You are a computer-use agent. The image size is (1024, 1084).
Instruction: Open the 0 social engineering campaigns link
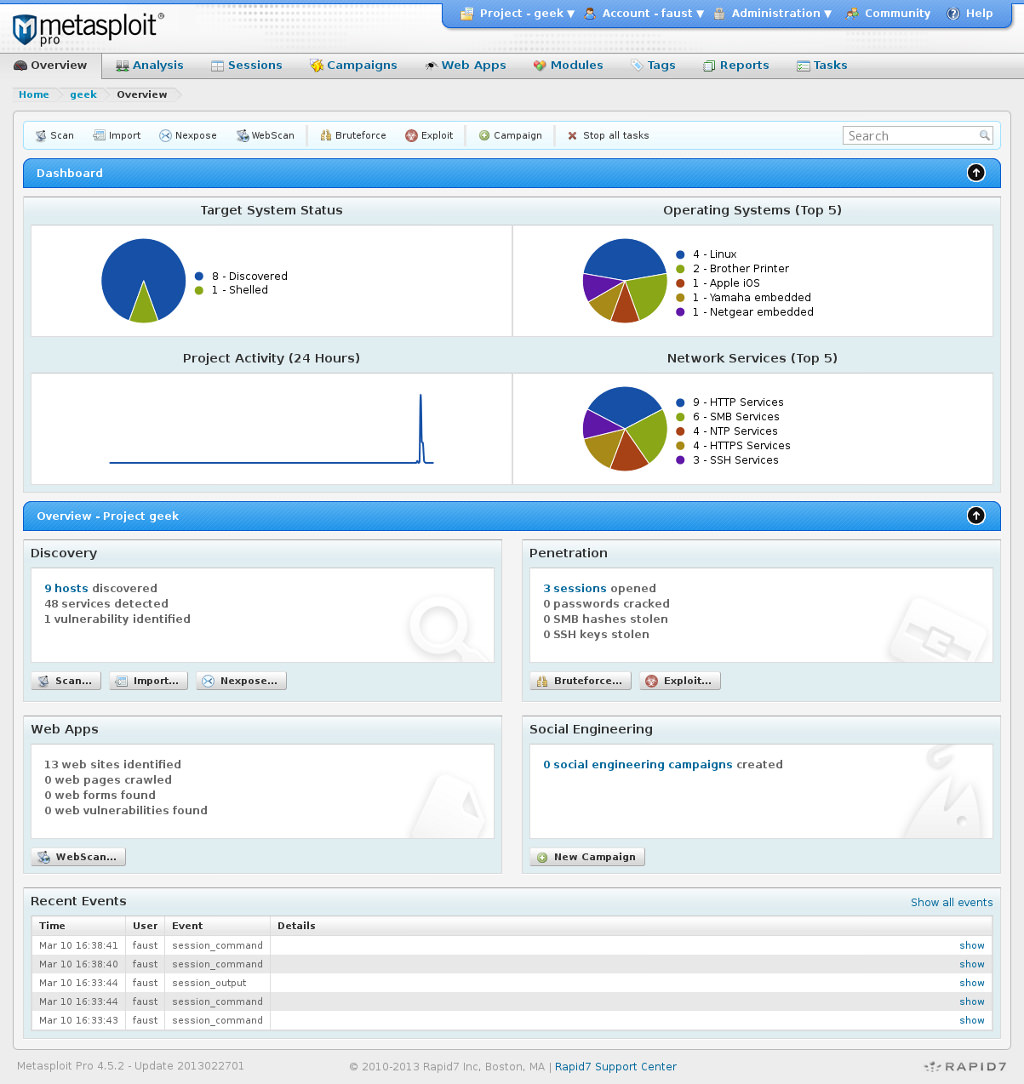[x=637, y=765]
